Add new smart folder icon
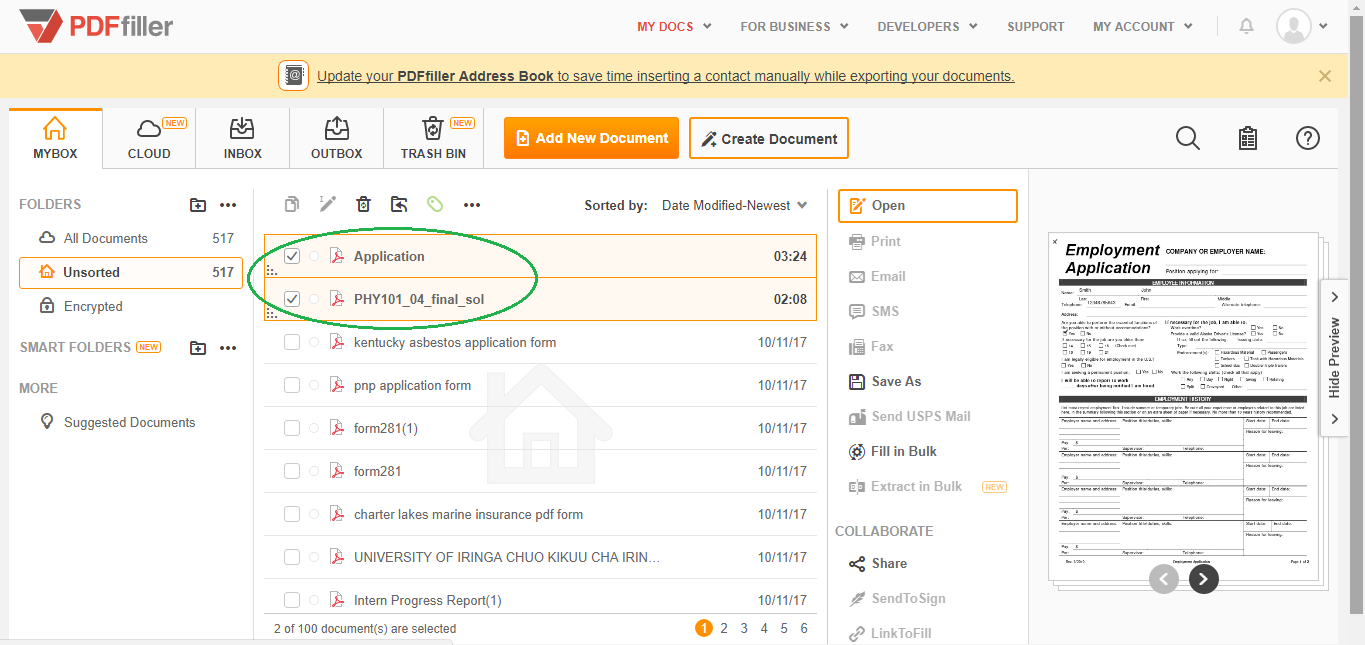1365x645 pixels. 198,348
